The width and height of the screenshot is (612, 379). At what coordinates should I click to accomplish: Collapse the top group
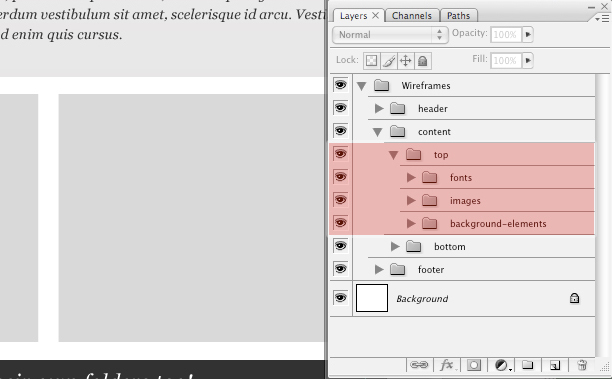coord(393,155)
